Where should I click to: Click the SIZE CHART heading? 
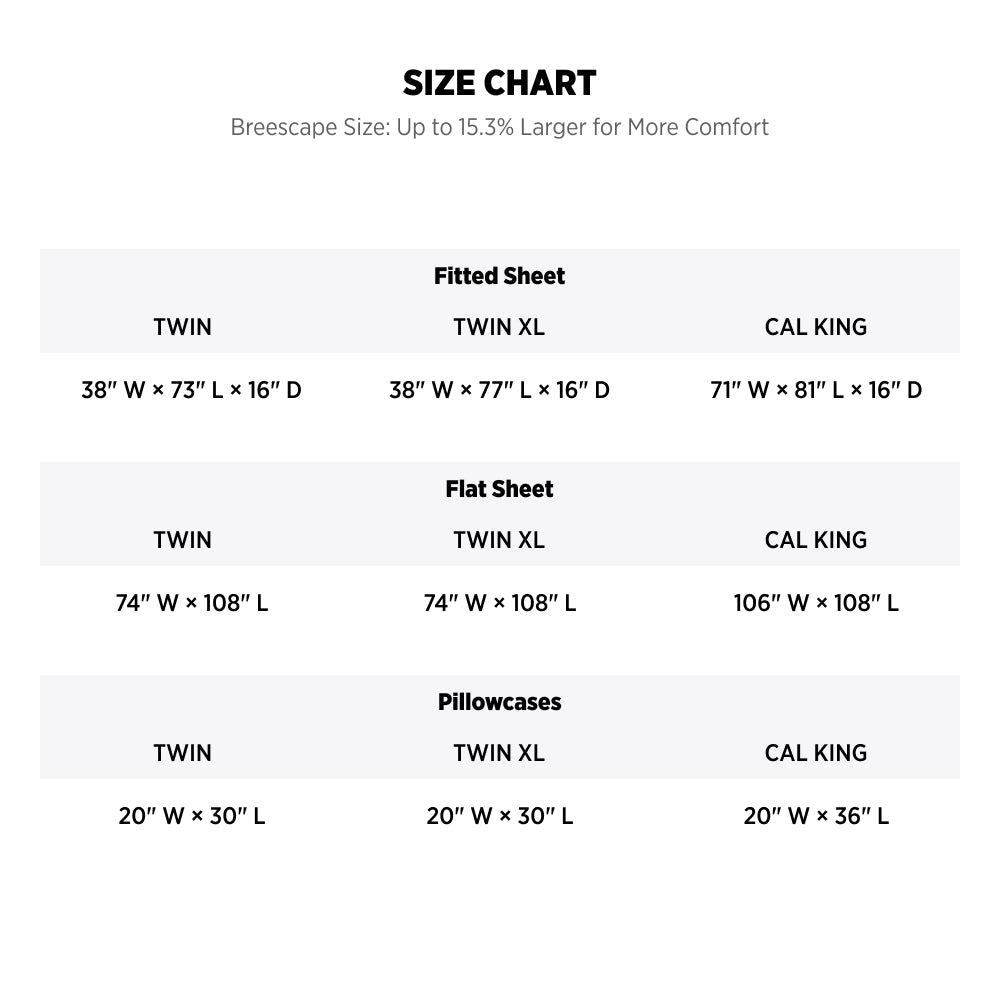499,83
